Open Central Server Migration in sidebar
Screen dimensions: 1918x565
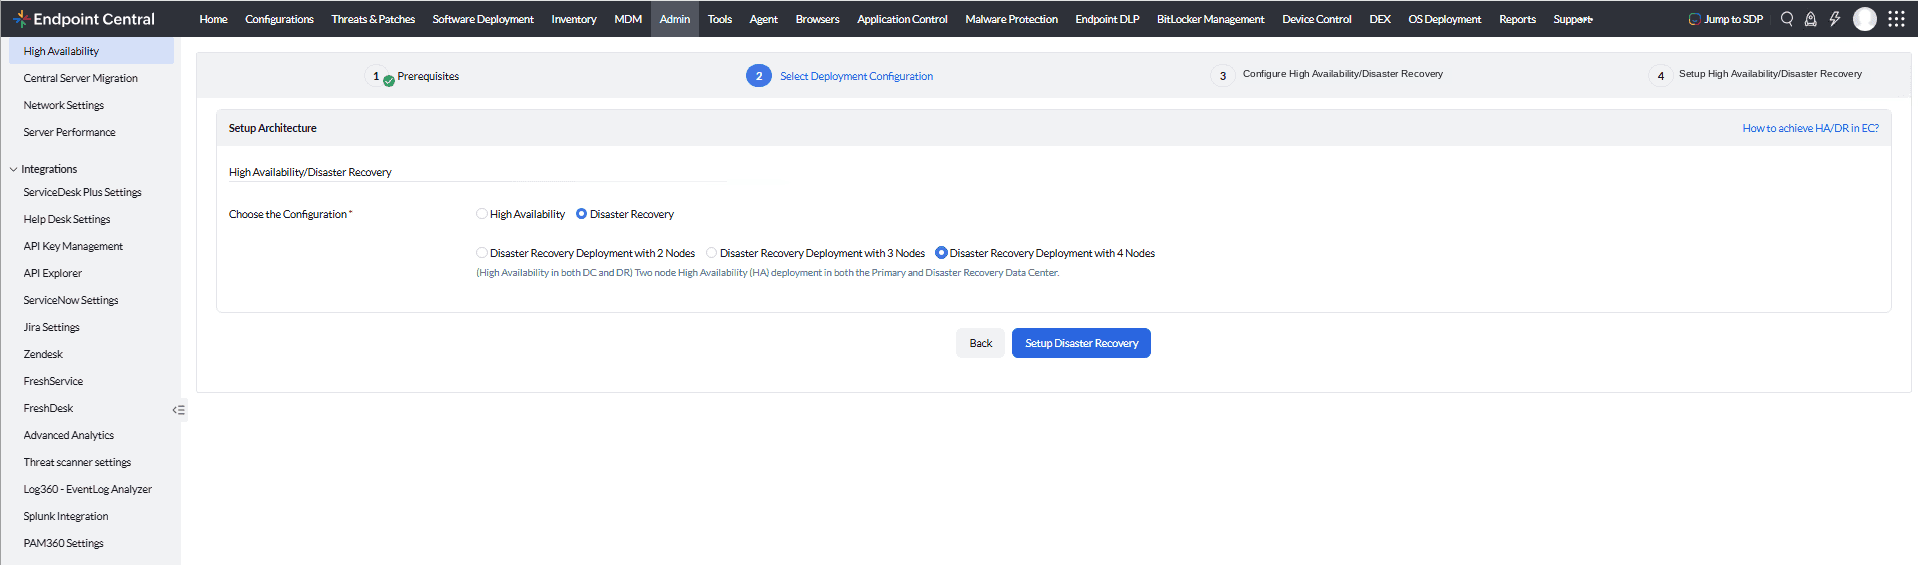[81, 78]
